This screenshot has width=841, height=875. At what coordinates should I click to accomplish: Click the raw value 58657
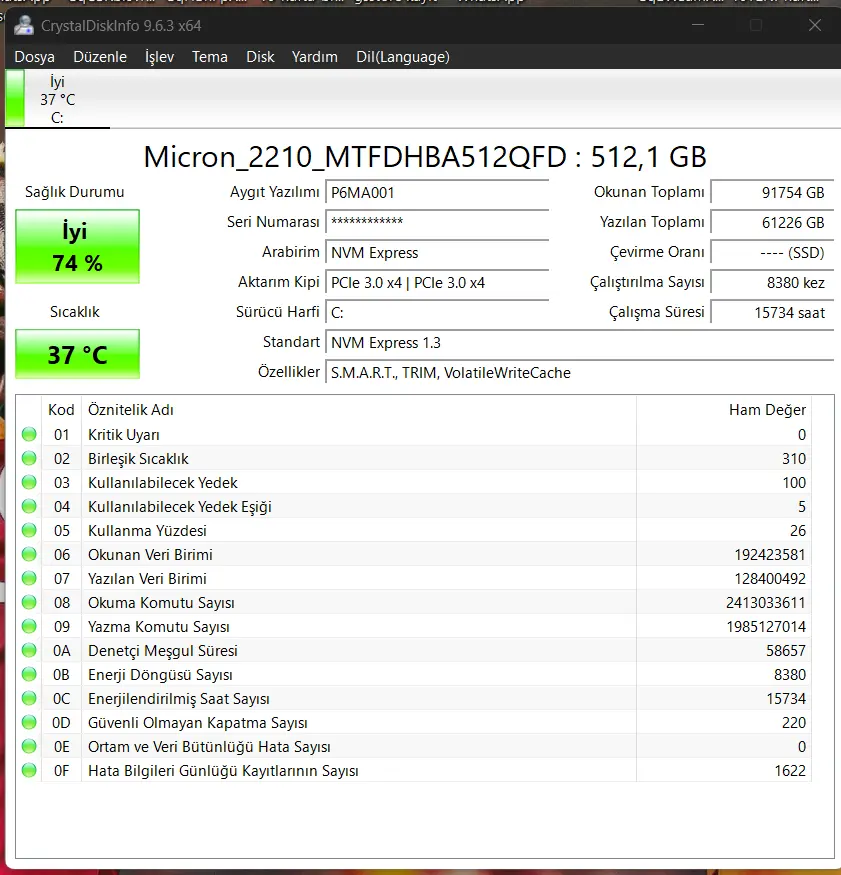pyautogui.click(x=786, y=651)
